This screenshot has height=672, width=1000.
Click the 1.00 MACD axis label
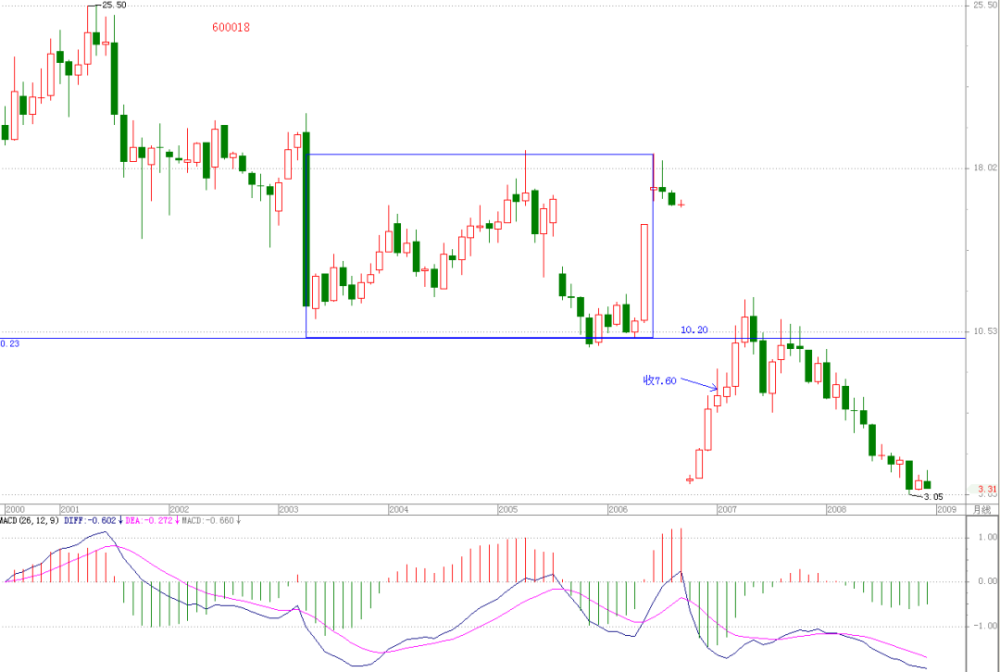pos(987,537)
